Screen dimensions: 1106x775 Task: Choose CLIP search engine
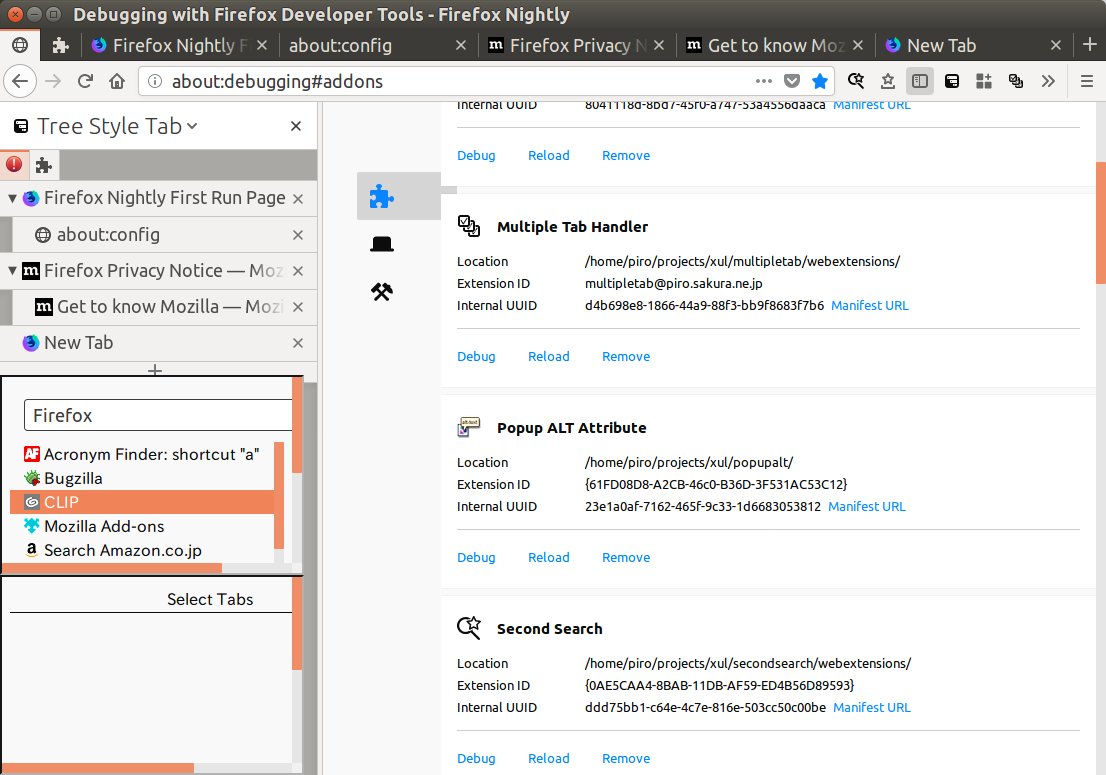pos(142,502)
